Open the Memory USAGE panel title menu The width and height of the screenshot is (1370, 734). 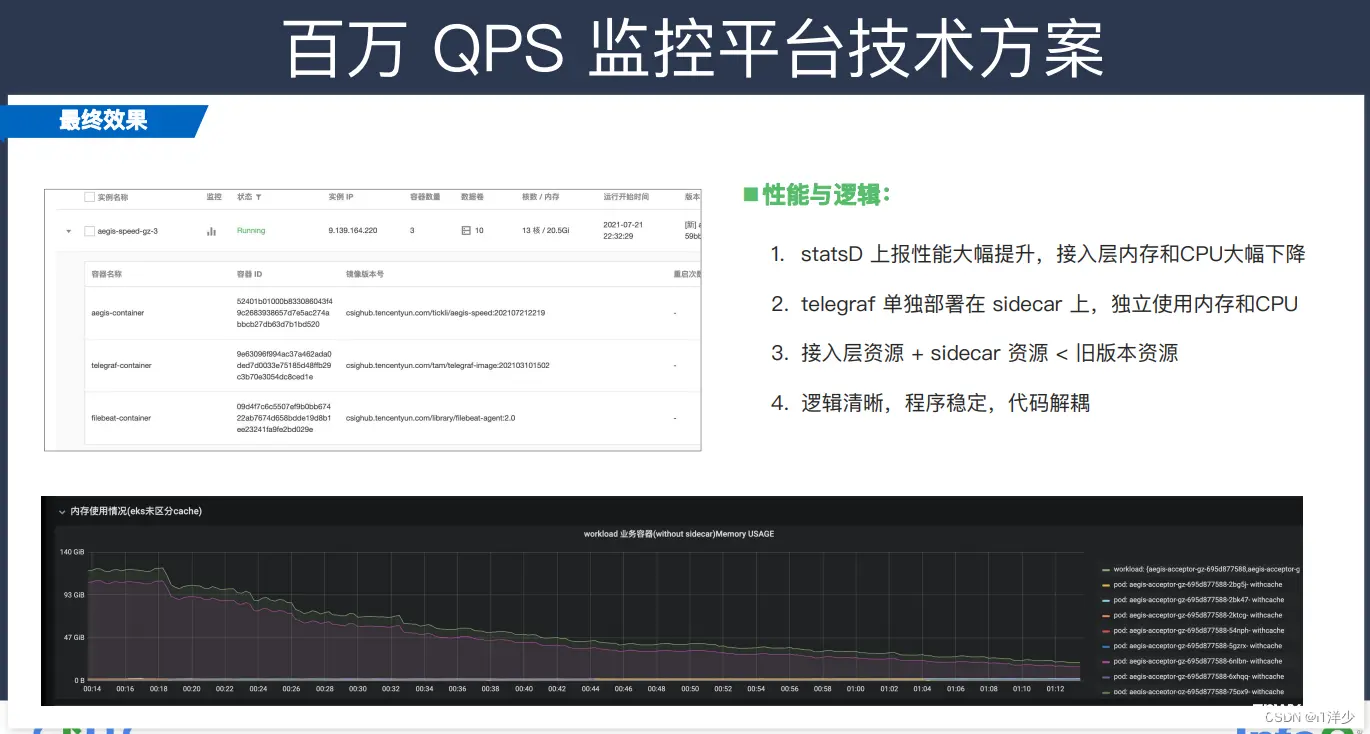678,534
